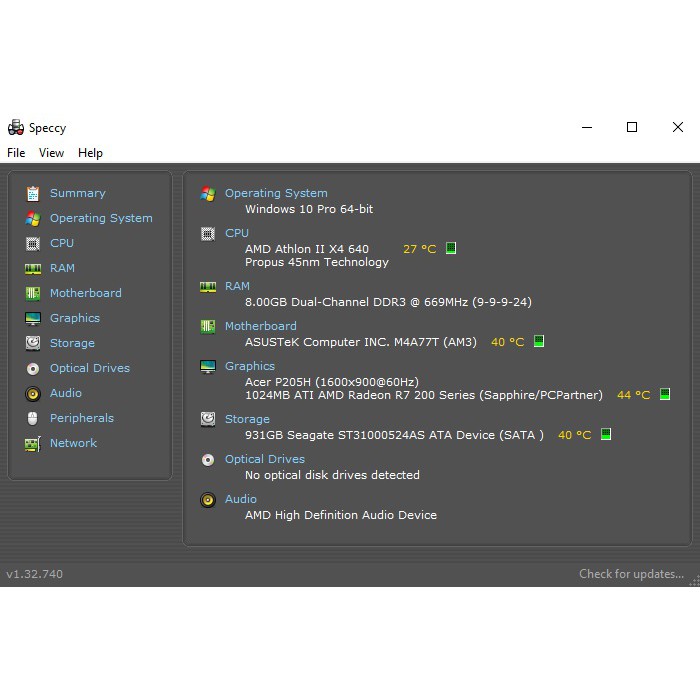Select Motherboard label in the sidebar

(x=86, y=293)
